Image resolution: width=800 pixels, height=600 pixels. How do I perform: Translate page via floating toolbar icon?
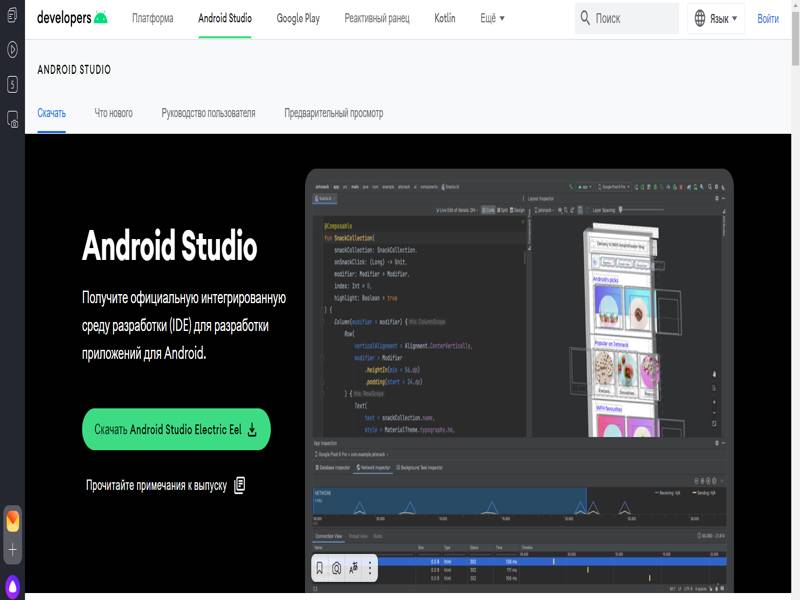(353, 568)
